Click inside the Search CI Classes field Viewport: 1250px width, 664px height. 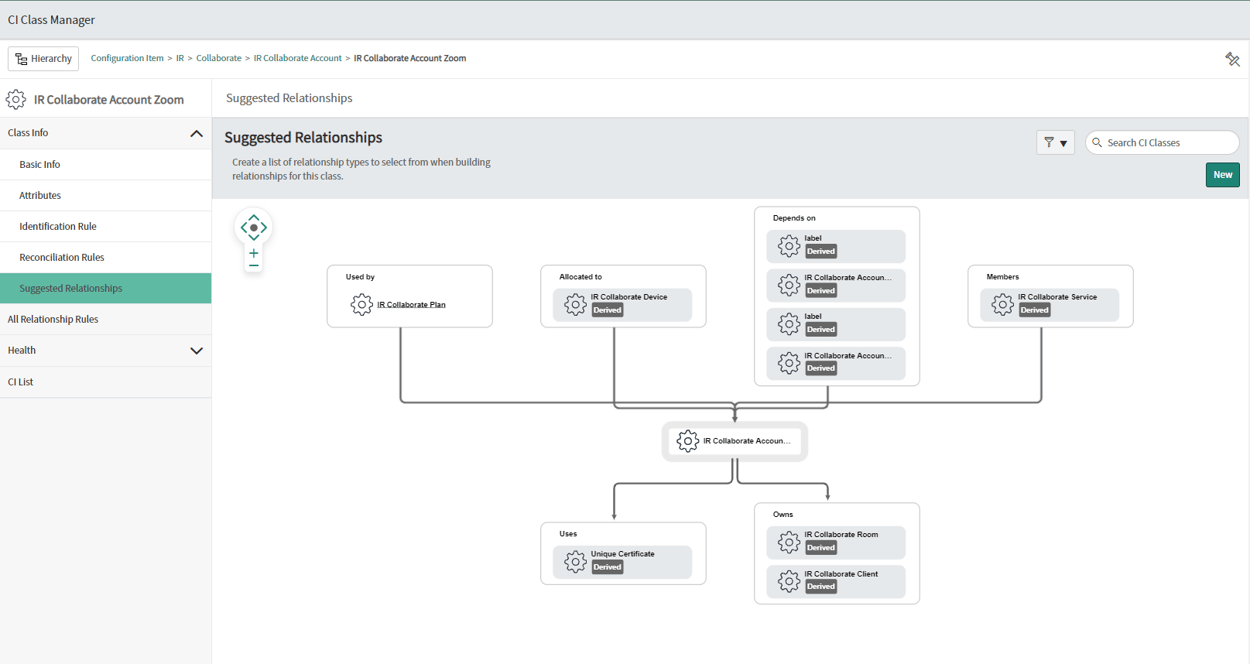pyautogui.click(x=1160, y=142)
